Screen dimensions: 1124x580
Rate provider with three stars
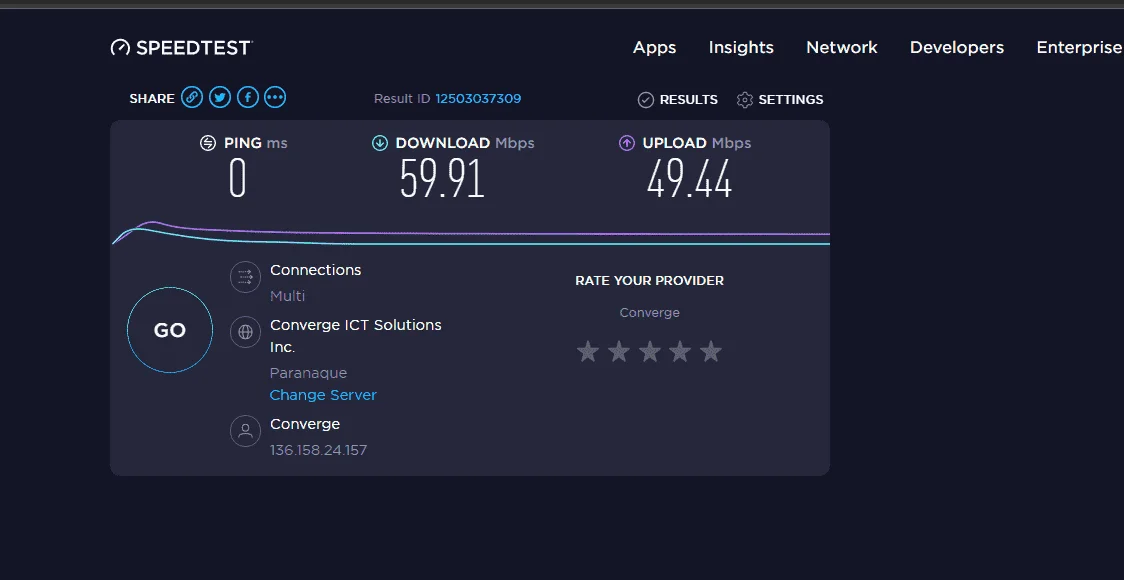pyautogui.click(x=649, y=351)
